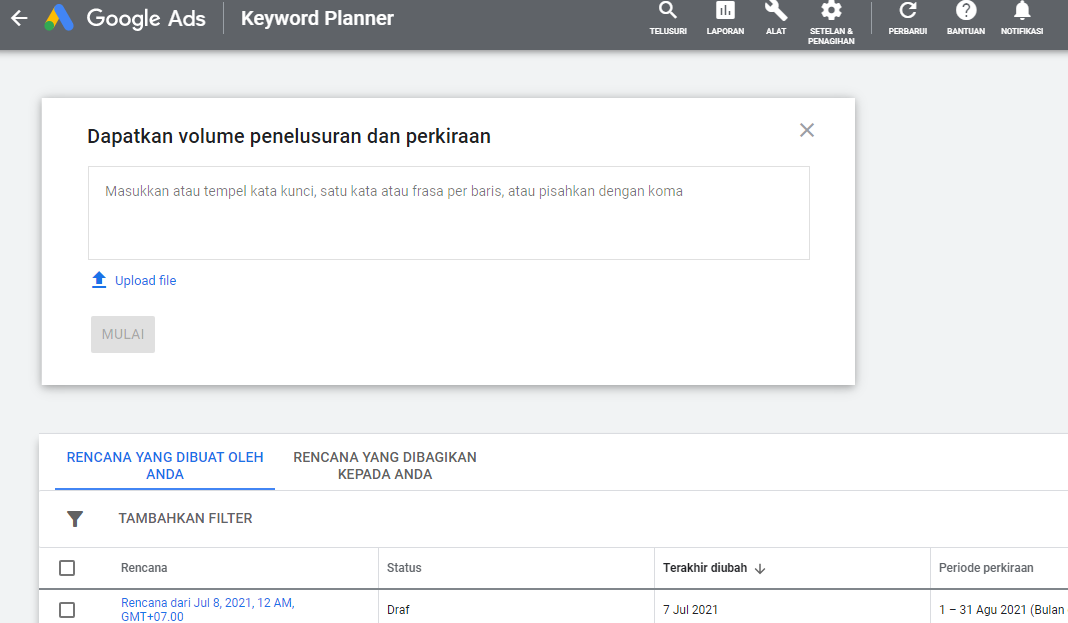Viewport: 1068px width, 623px height.
Task: Open plan Rencana dari Jul 8, 2021 link
Action: [207, 609]
